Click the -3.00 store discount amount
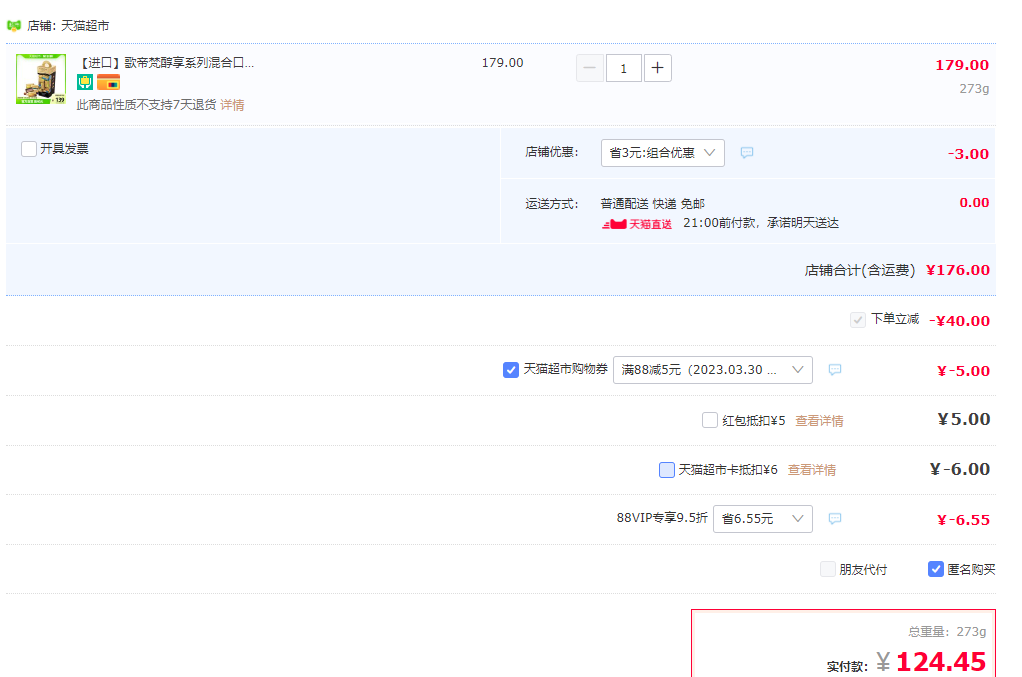Screen dimensions: 1022x677 coord(969,154)
